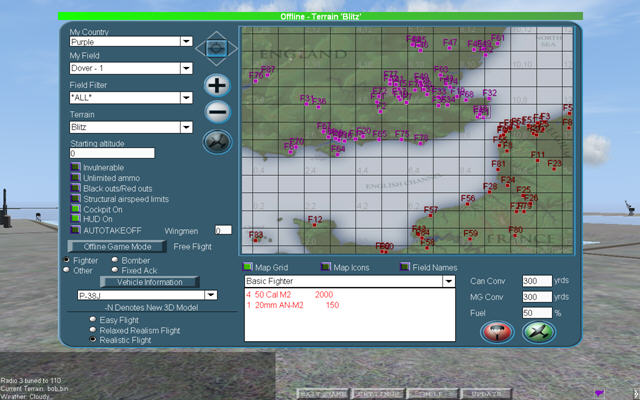Expand the My Field dropdown showing Dover - 1
Viewport: 640px width, 400px height.
pyautogui.click(x=186, y=69)
